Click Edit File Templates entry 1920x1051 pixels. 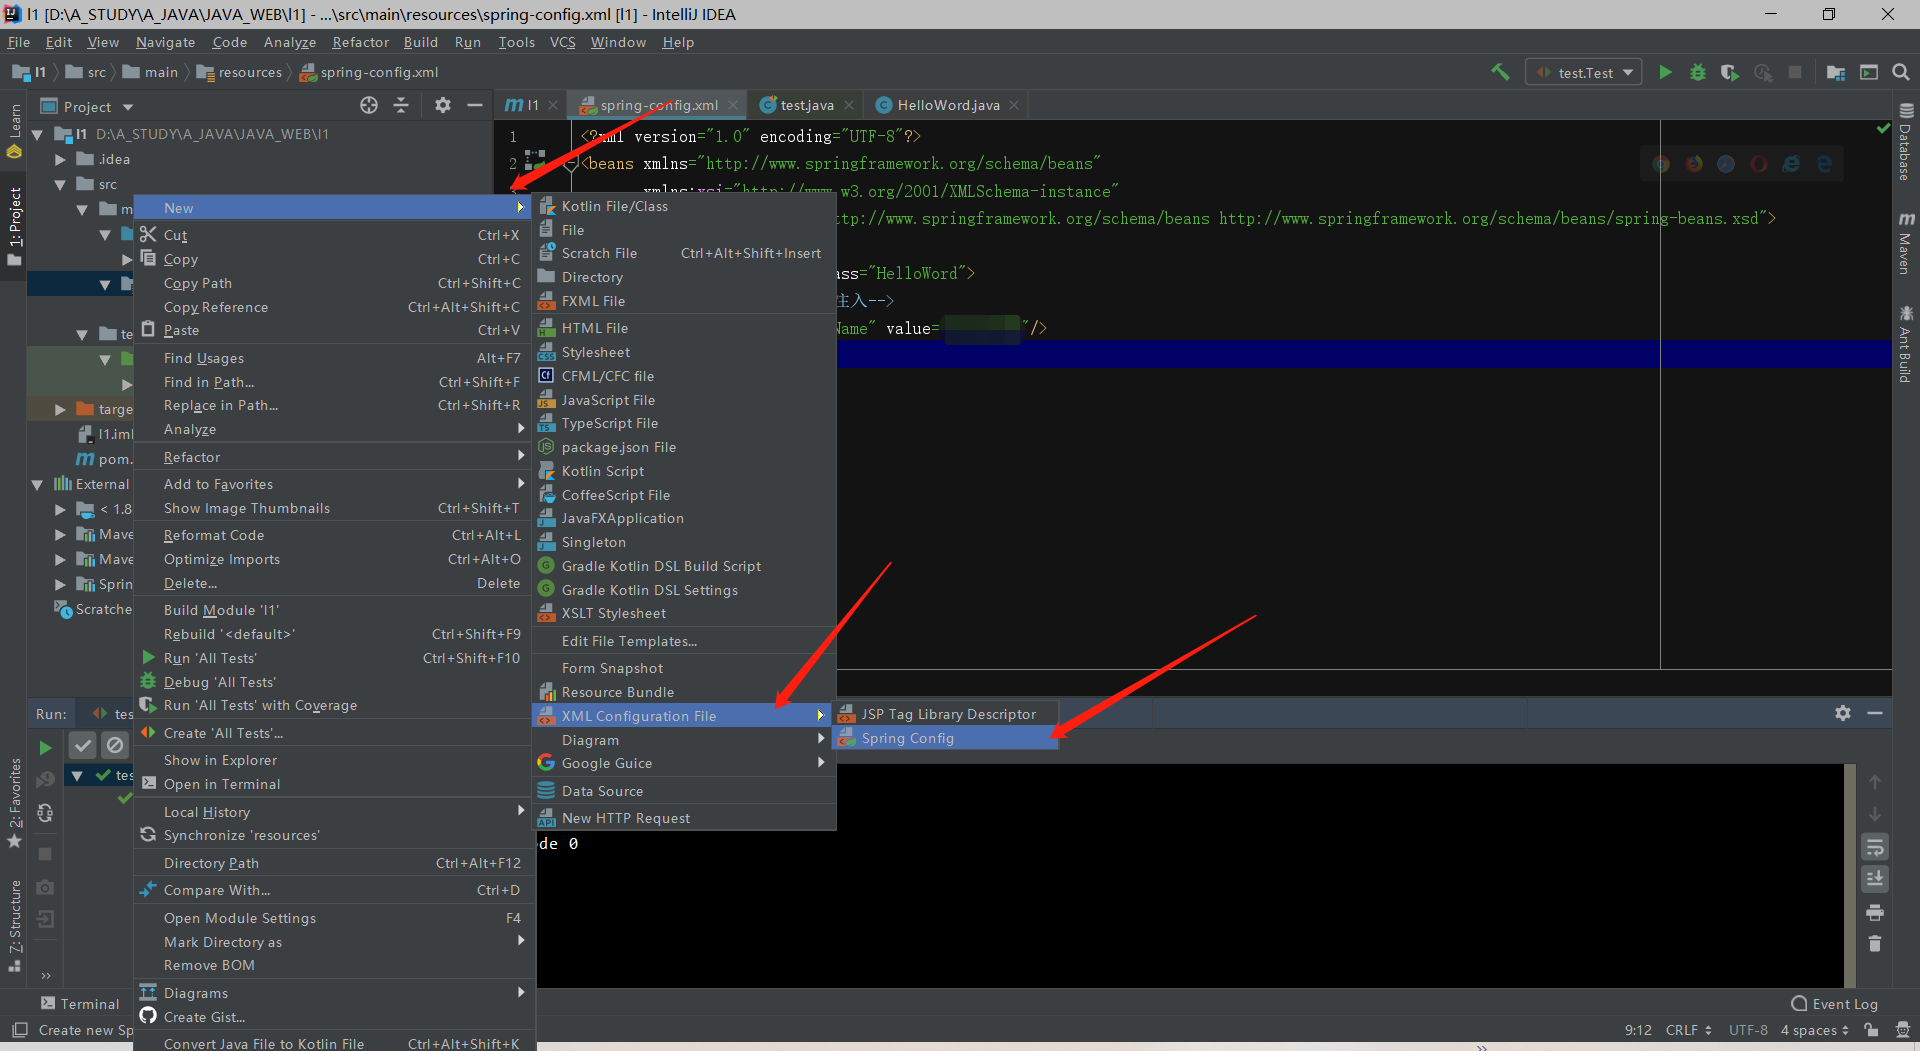pyautogui.click(x=684, y=641)
